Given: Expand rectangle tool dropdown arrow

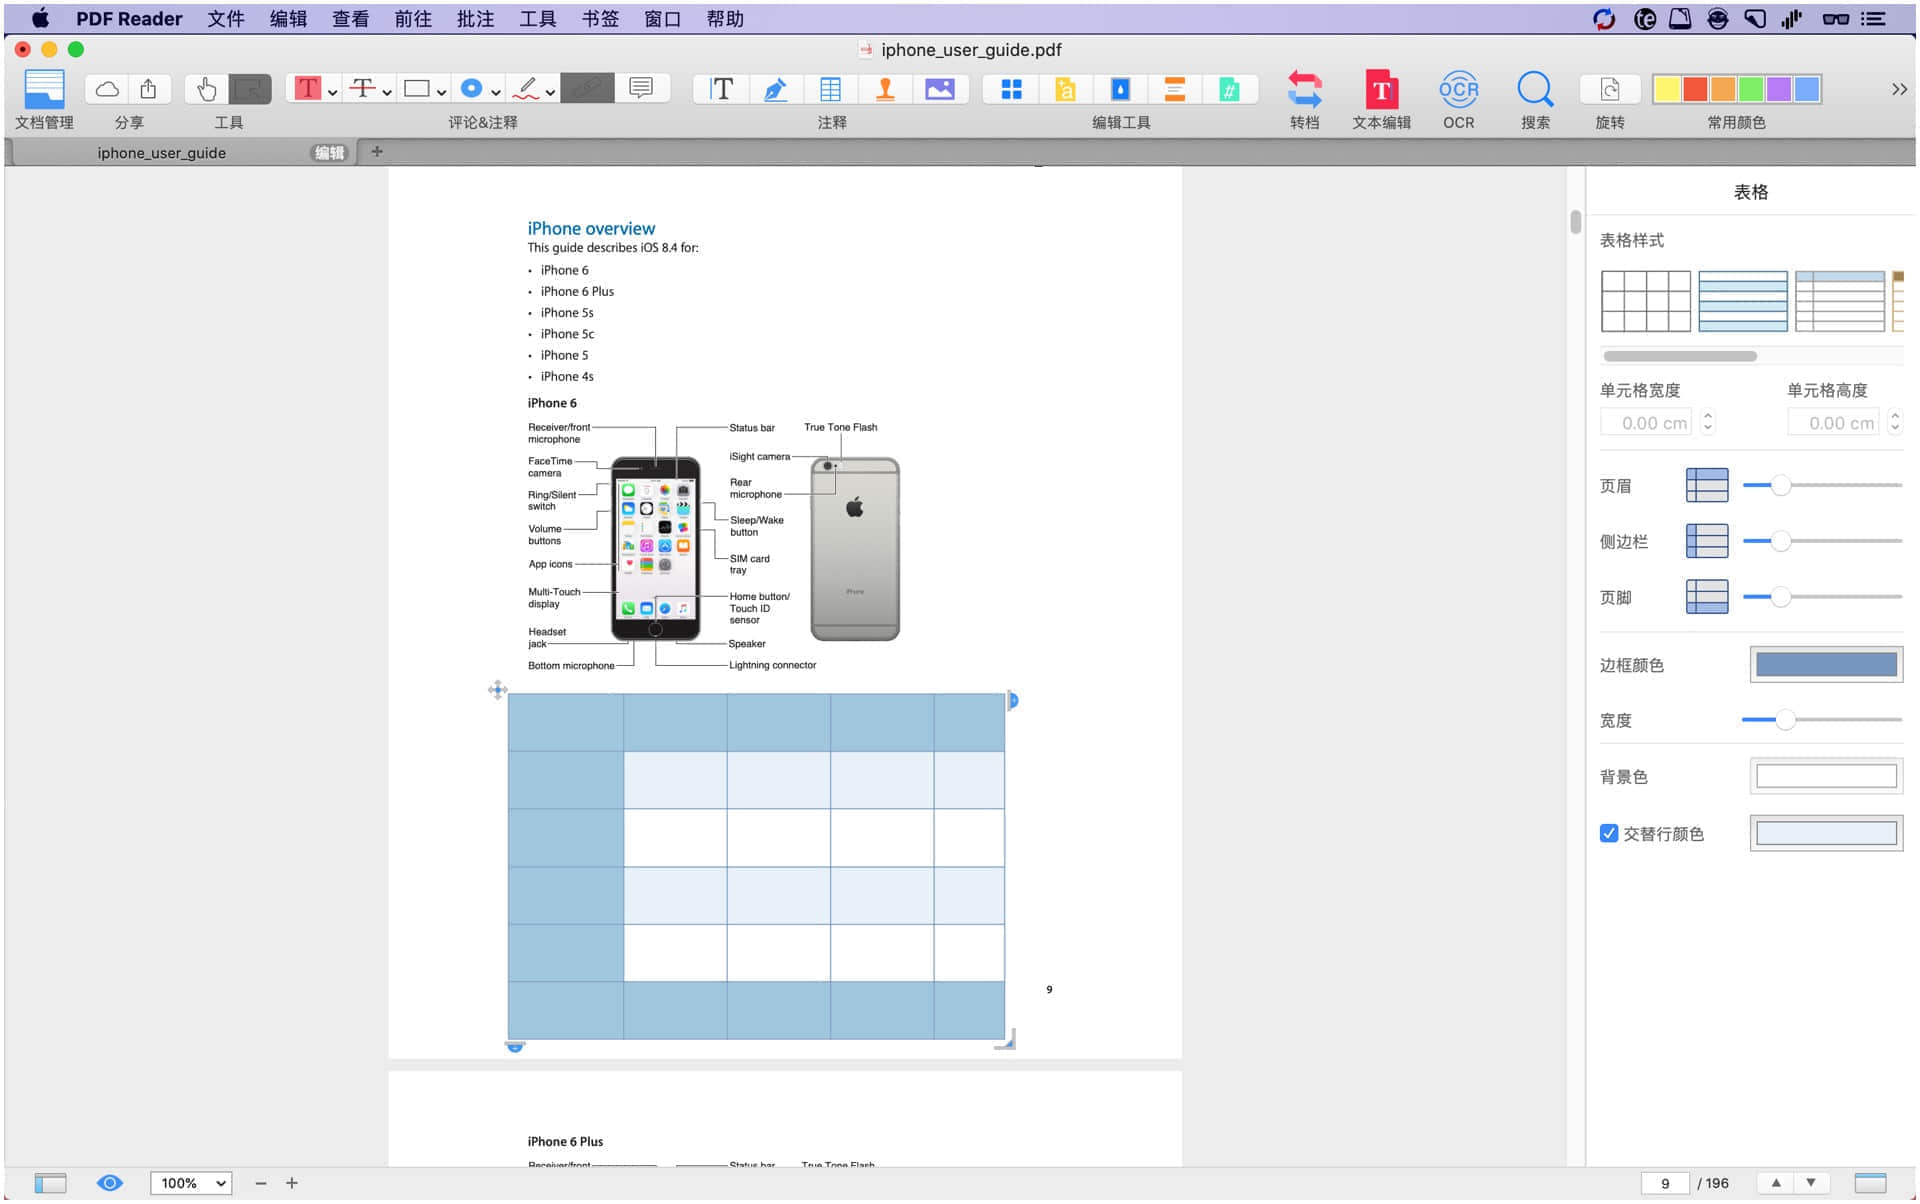Looking at the screenshot, I should [x=441, y=92].
